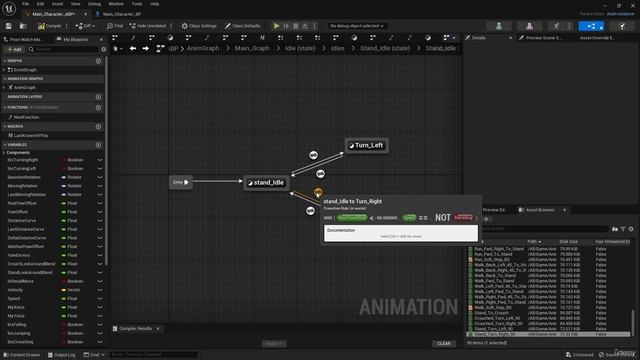Screen dimensions: 640x360
Task: Sort asset list by Path column
Action: point(533,242)
